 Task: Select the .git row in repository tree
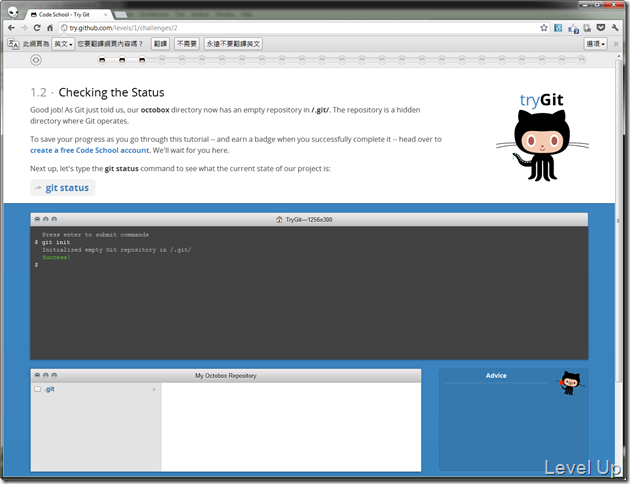pos(96,389)
